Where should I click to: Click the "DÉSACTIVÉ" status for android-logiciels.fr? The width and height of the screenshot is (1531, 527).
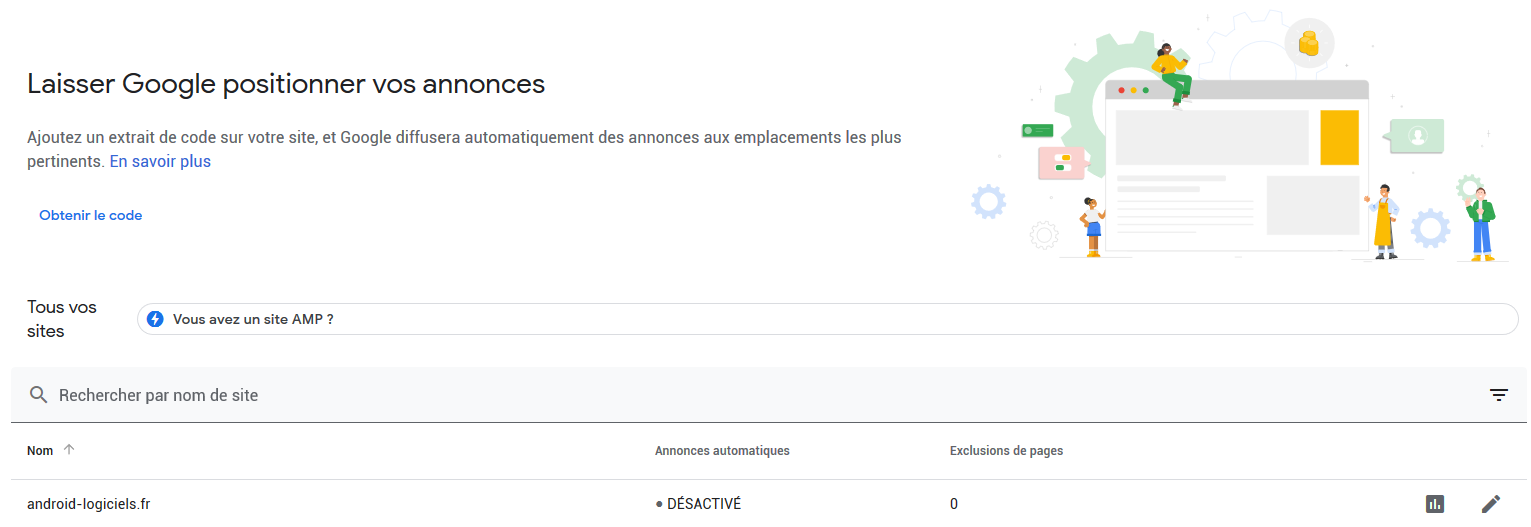pos(698,504)
